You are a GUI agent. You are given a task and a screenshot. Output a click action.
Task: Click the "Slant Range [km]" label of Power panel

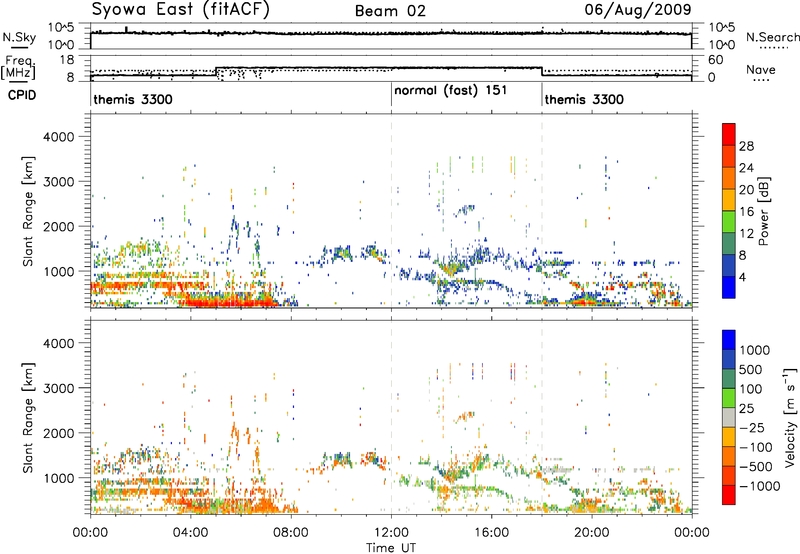[x=29, y=211]
